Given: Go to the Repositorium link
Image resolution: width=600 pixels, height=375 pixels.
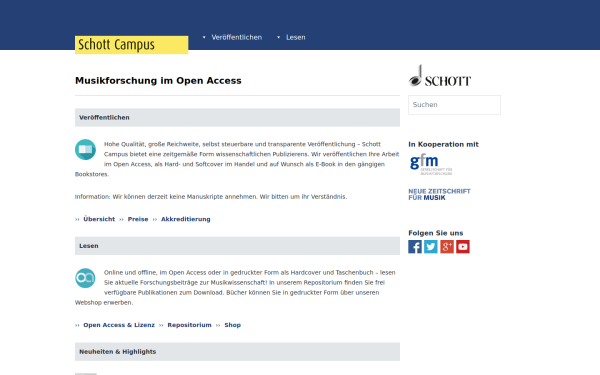Looking at the screenshot, I should point(189,325).
